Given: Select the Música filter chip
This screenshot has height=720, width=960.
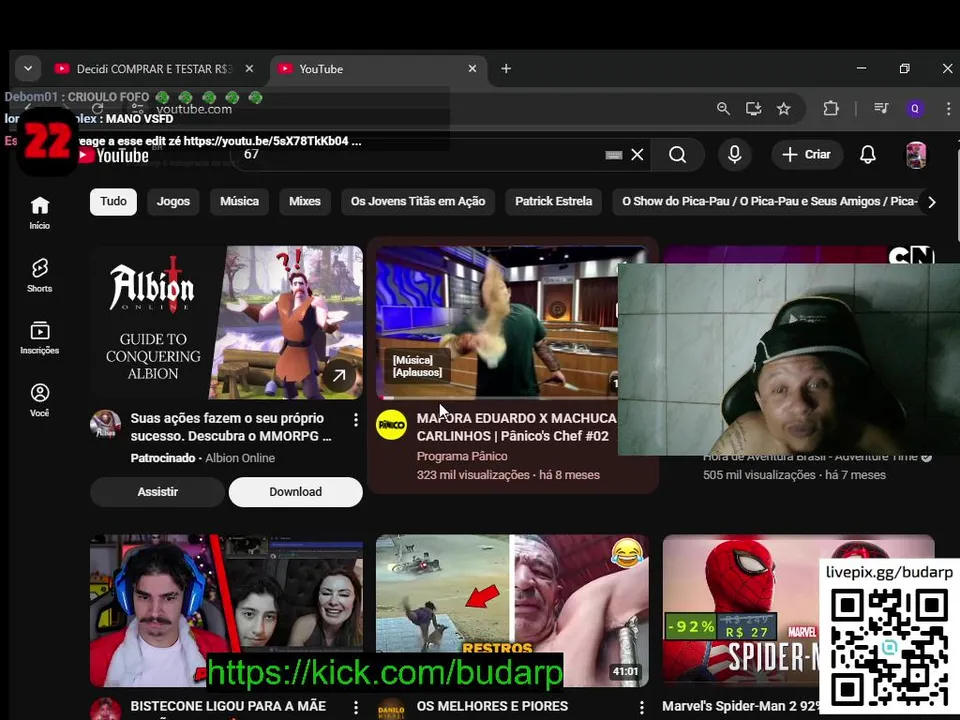Looking at the screenshot, I should [x=239, y=201].
